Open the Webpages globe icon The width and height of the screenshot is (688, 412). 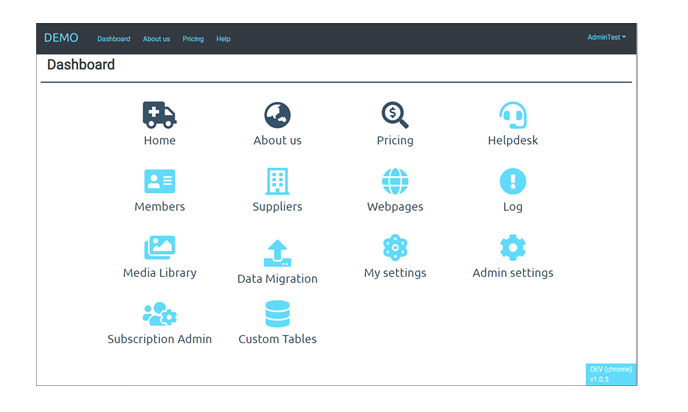pos(395,181)
